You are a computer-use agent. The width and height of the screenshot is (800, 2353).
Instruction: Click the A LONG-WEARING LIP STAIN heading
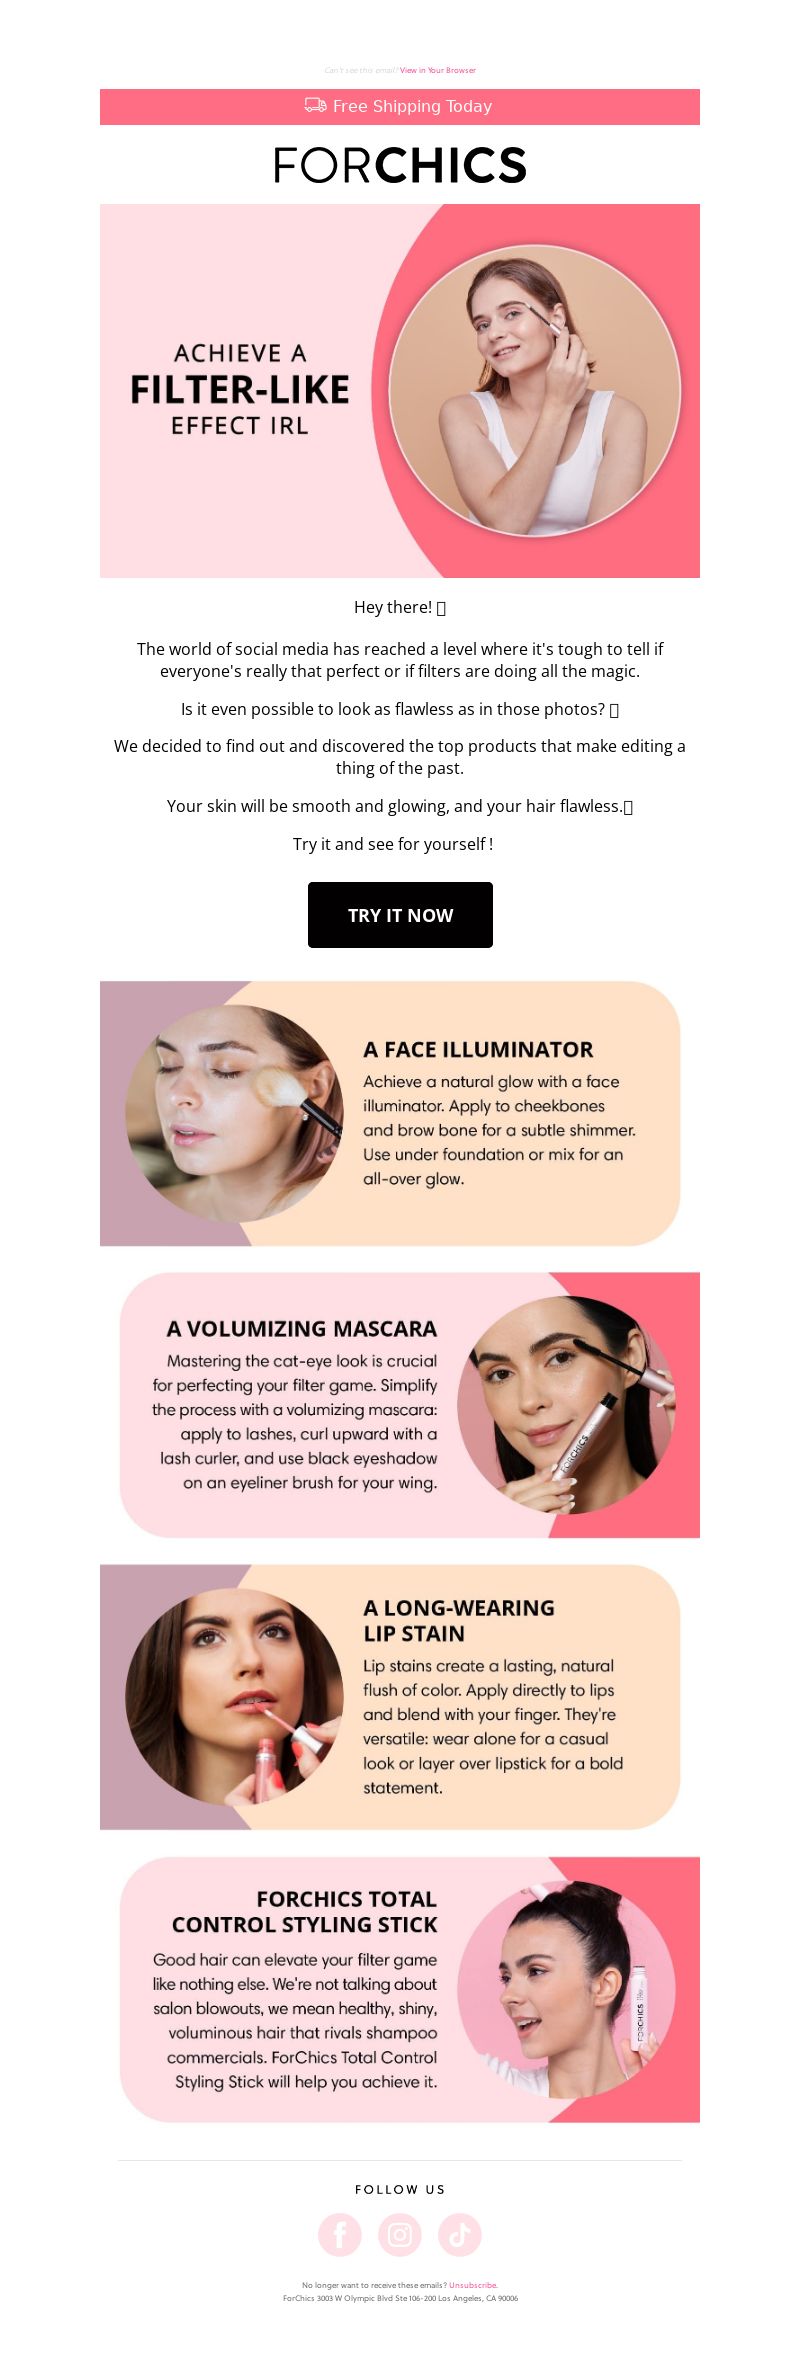[x=459, y=1621]
